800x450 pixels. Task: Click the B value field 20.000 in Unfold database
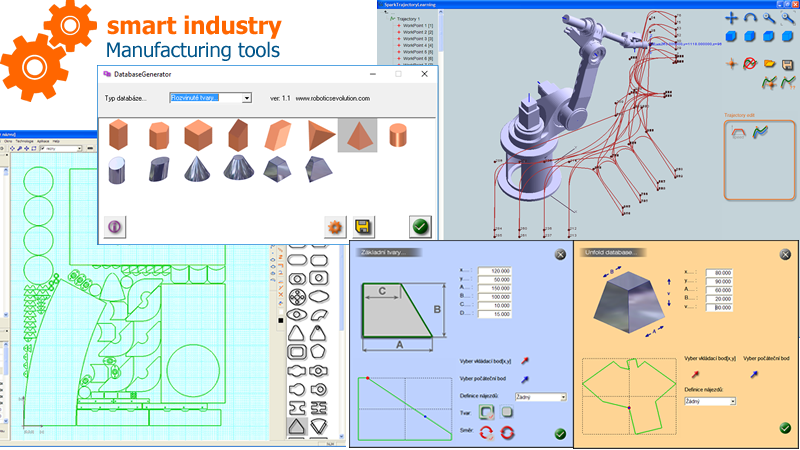pyautogui.click(x=719, y=299)
